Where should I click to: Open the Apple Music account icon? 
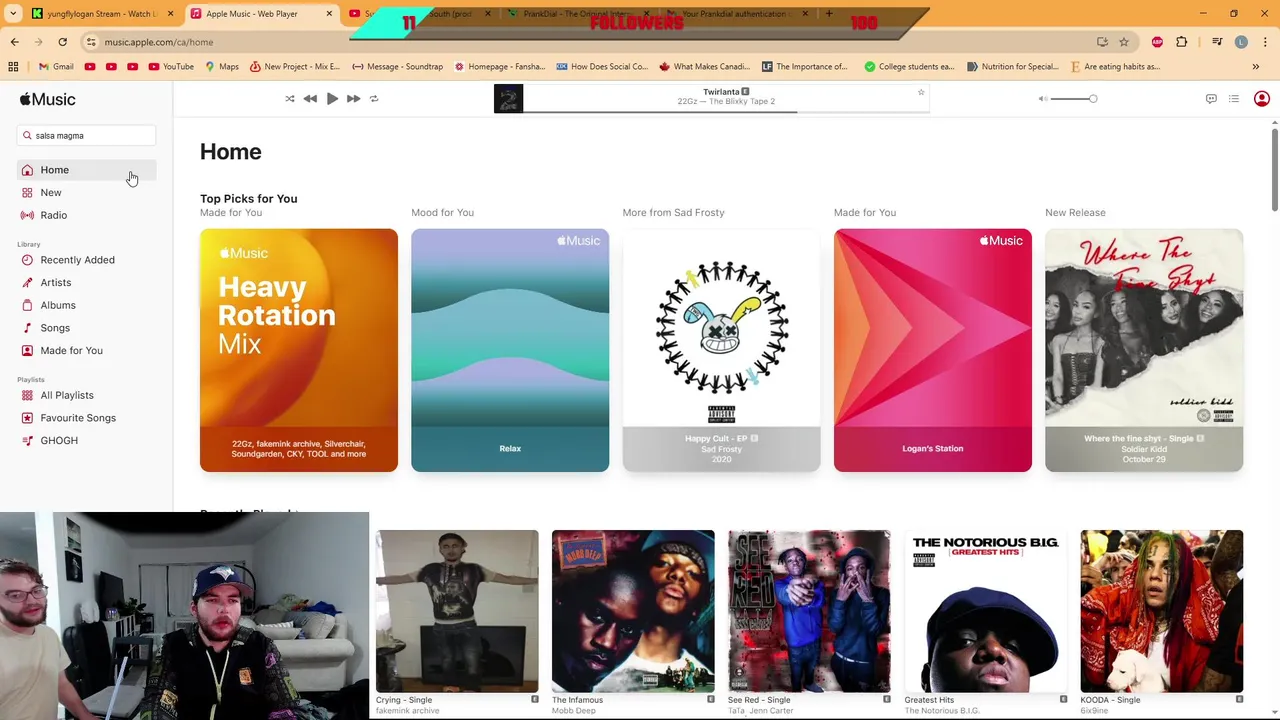[x=1262, y=99]
